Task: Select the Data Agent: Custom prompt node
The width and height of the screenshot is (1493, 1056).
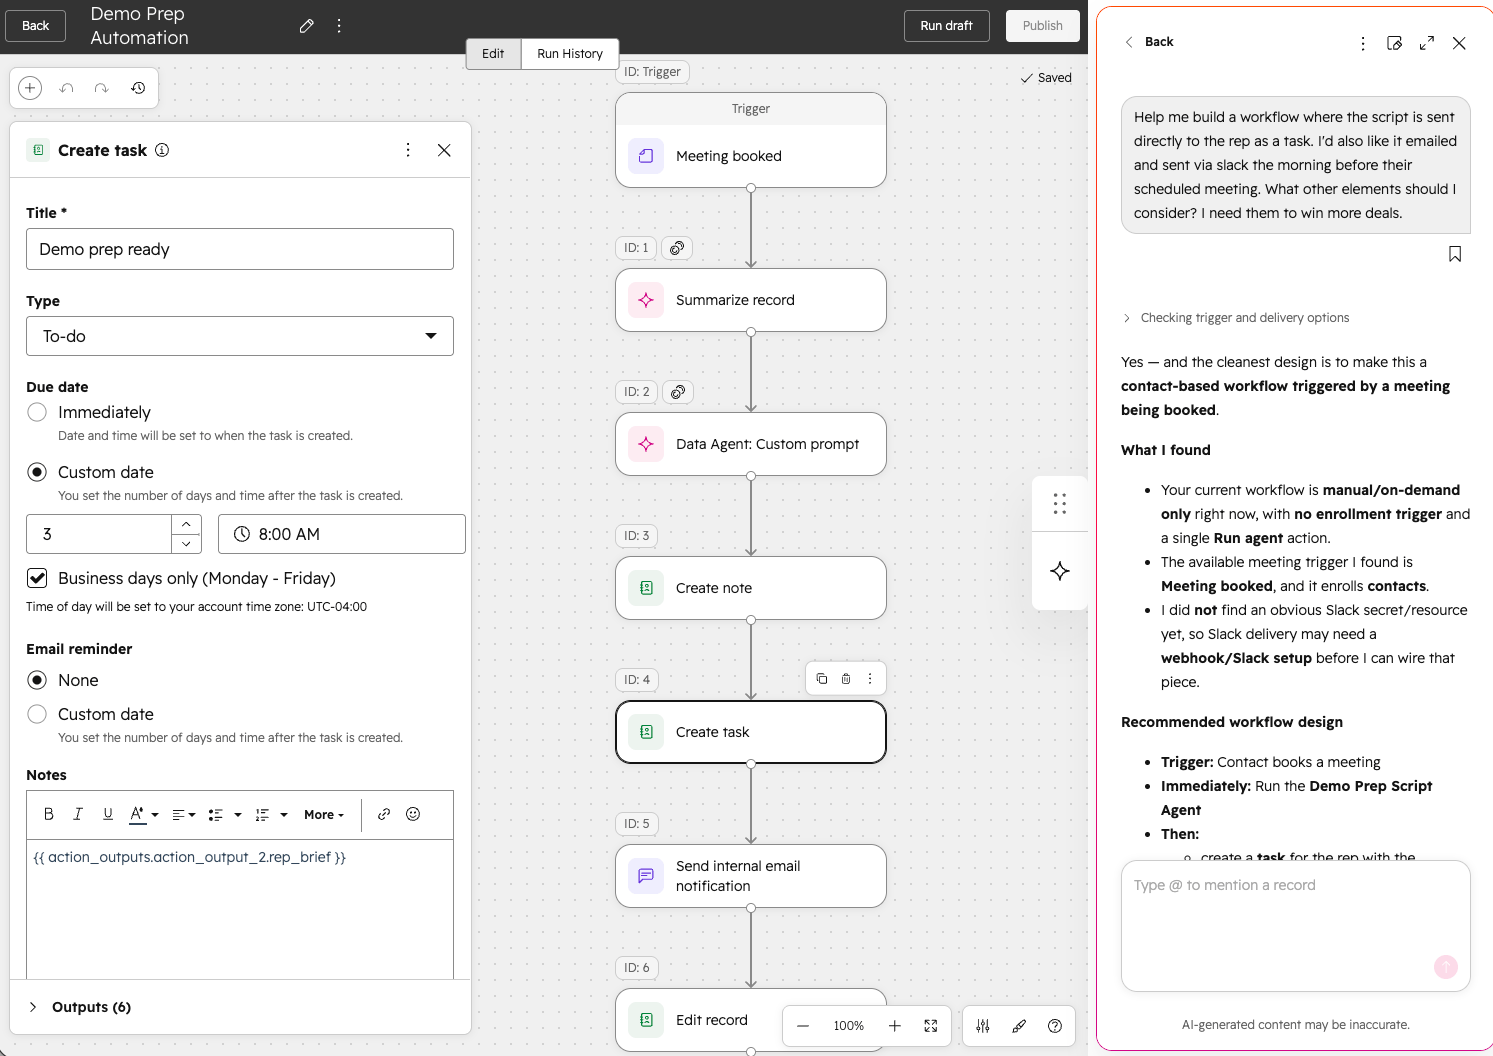Action: [751, 444]
